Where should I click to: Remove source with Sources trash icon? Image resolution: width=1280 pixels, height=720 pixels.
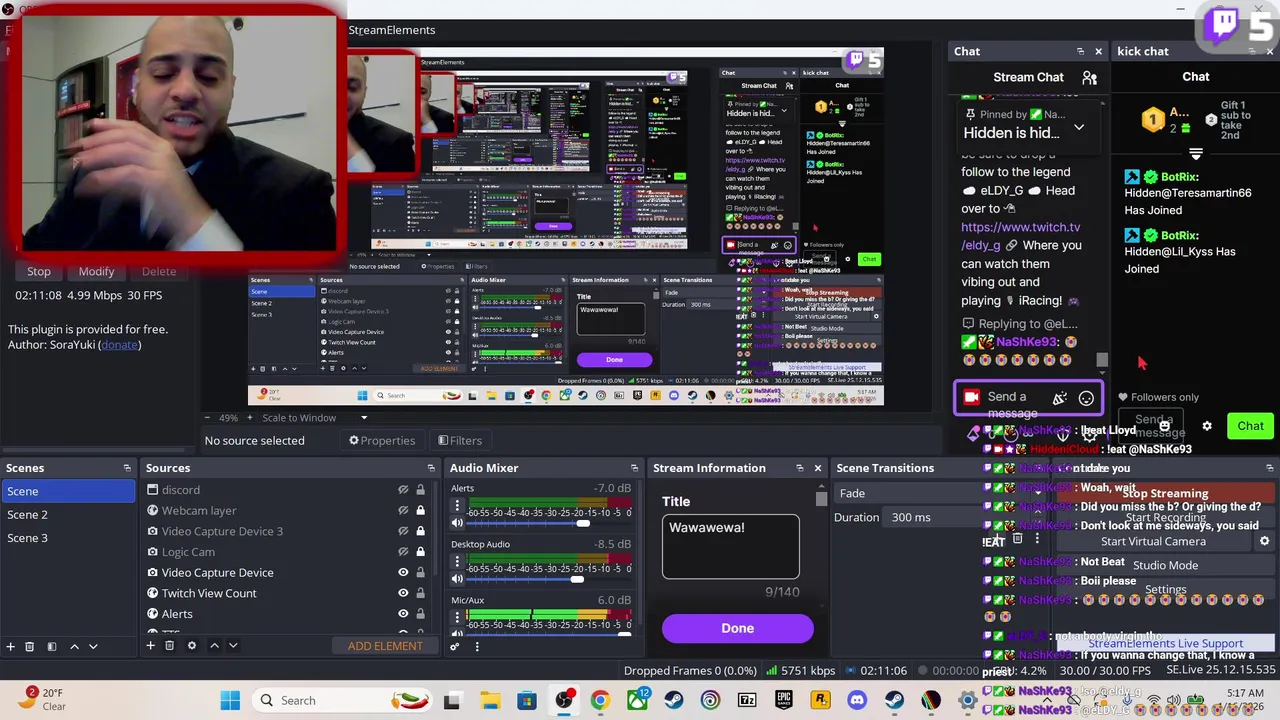(x=169, y=646)
